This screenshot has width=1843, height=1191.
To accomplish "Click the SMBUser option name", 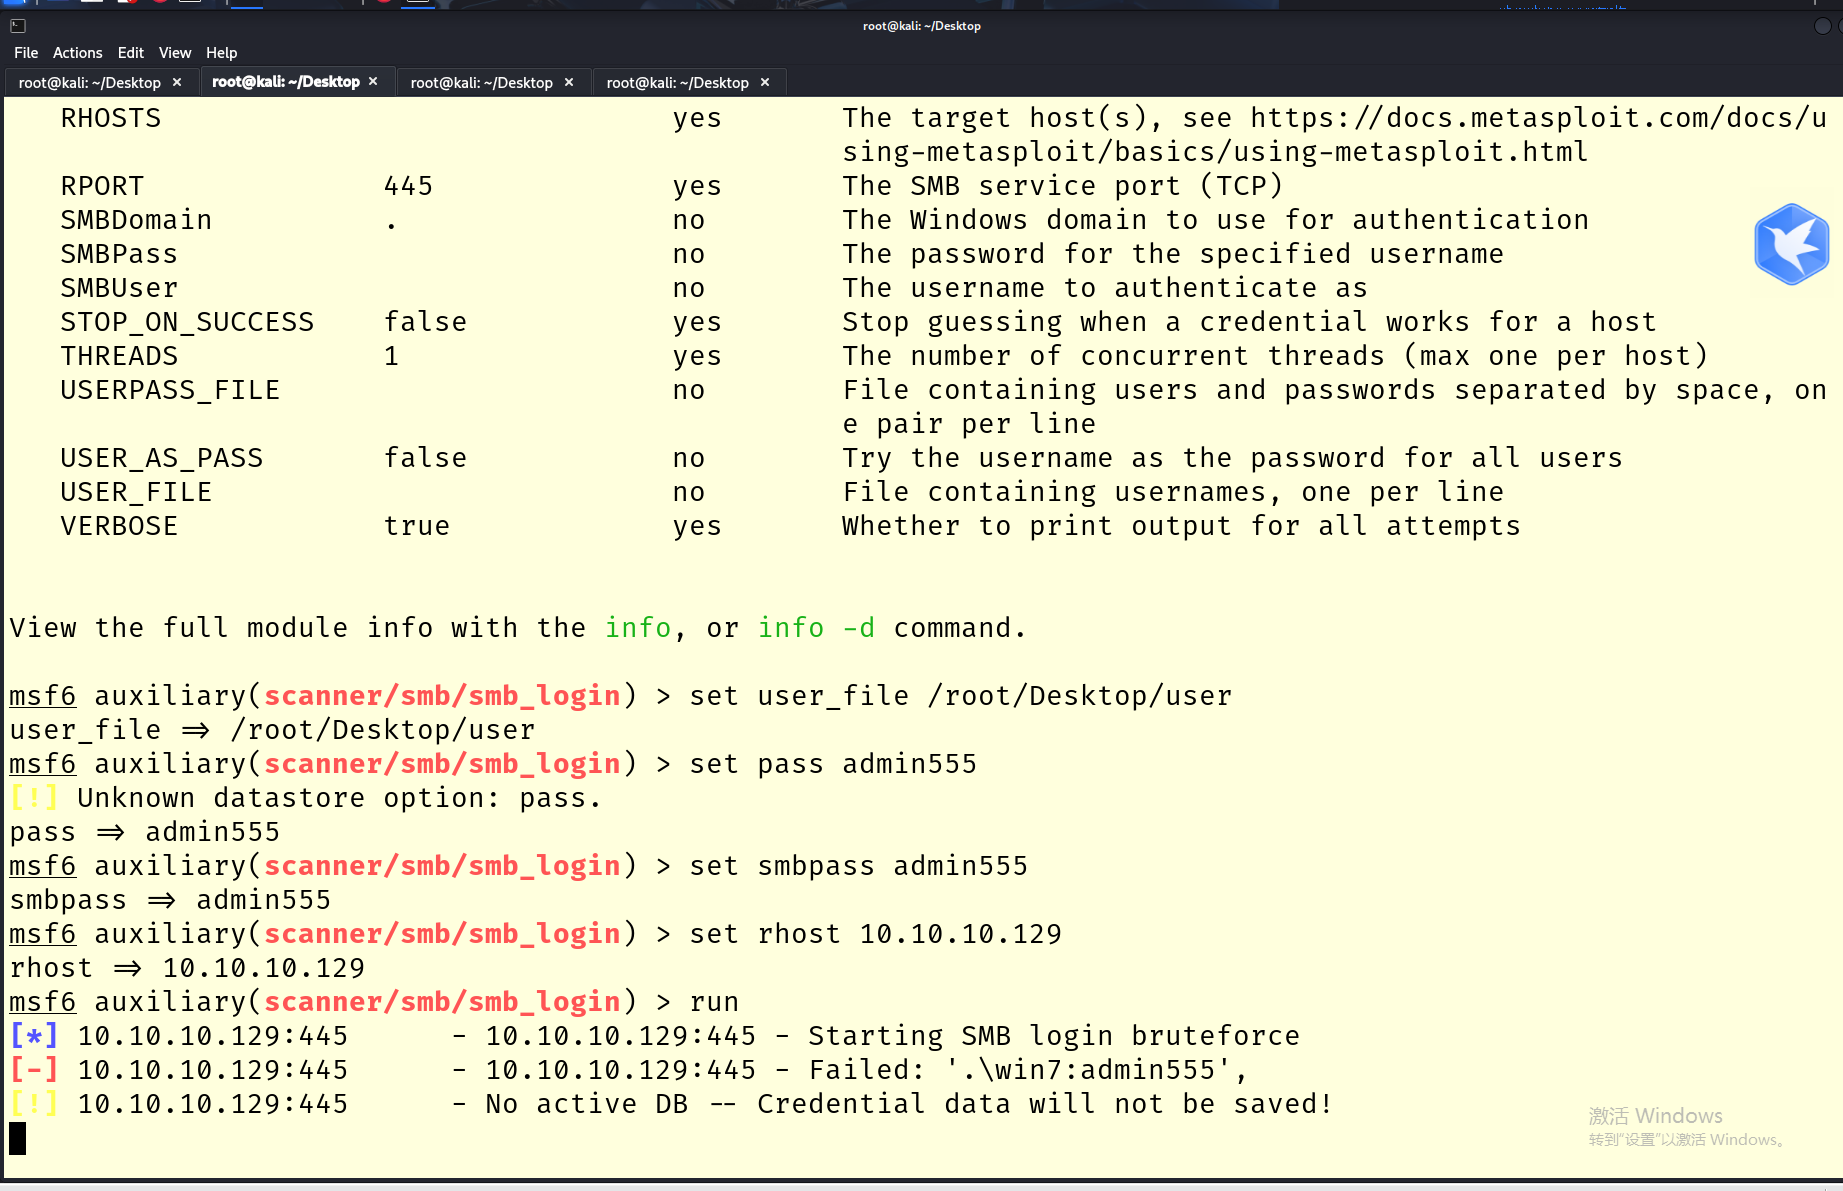I will pyautogui.click(x=119, y=288).
